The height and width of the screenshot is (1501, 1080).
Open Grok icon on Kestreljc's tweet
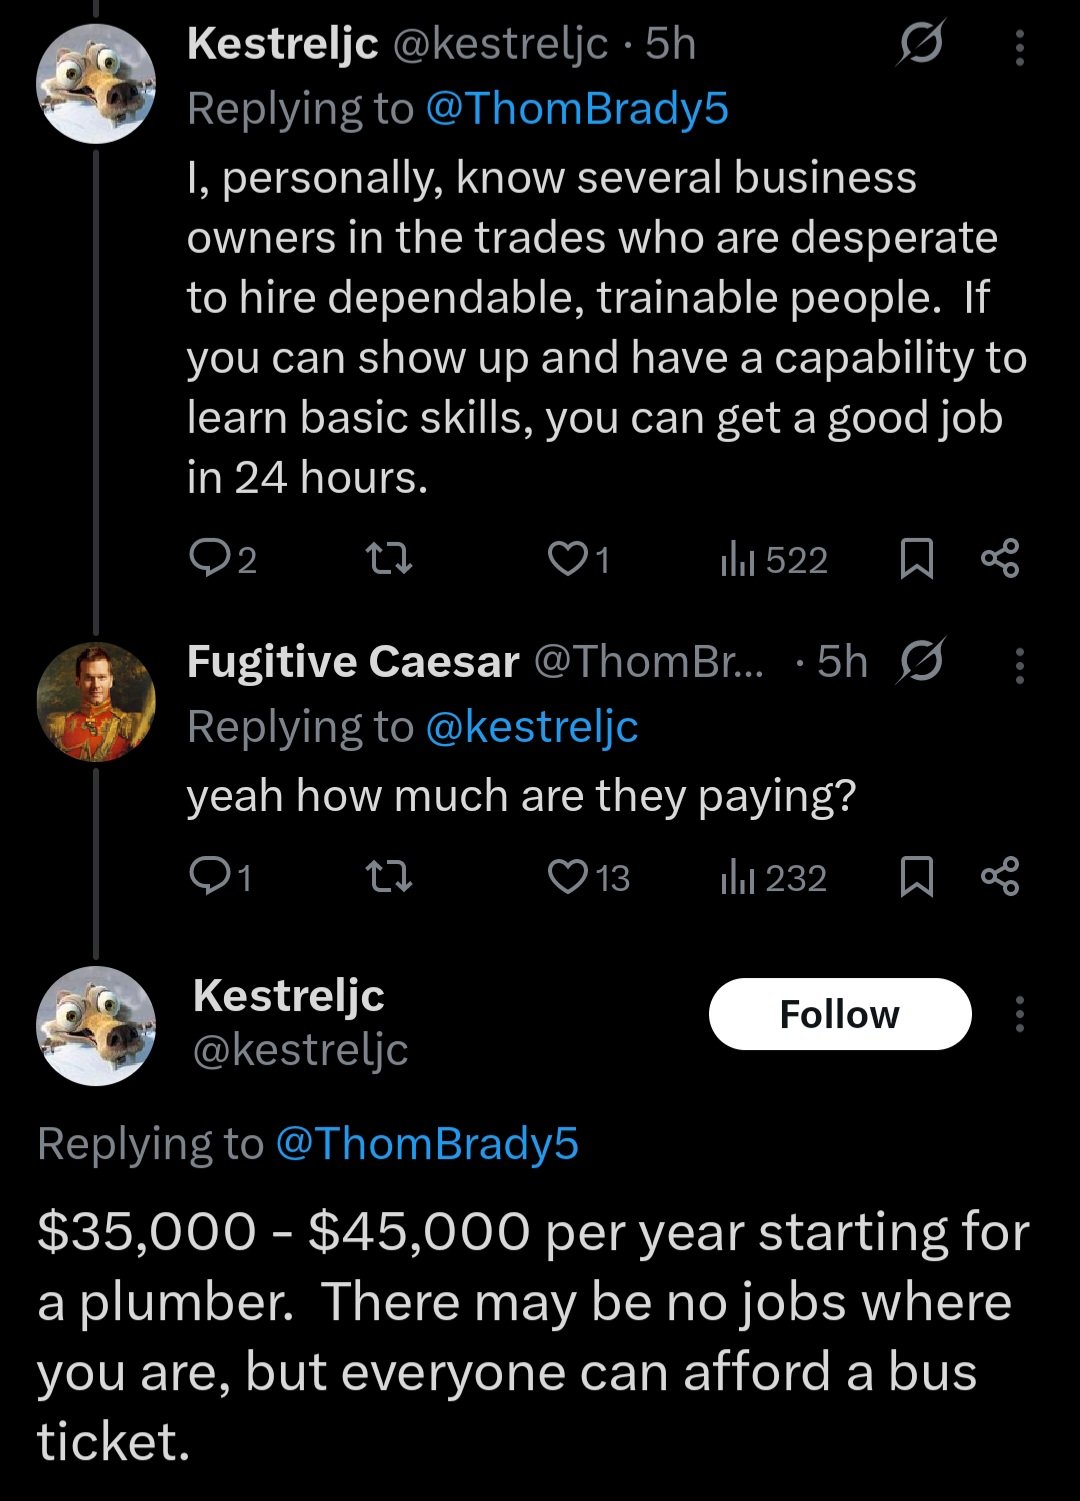[x=920, y=44]
